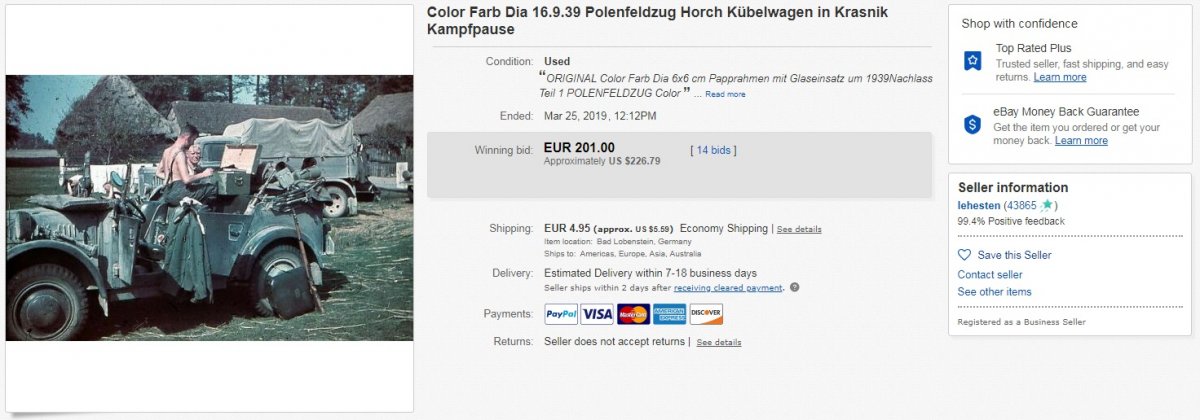This screenshot has width=1200, height=420.
Task: Click the MasterCard payment icon
Action: click(x=633, y=314)
